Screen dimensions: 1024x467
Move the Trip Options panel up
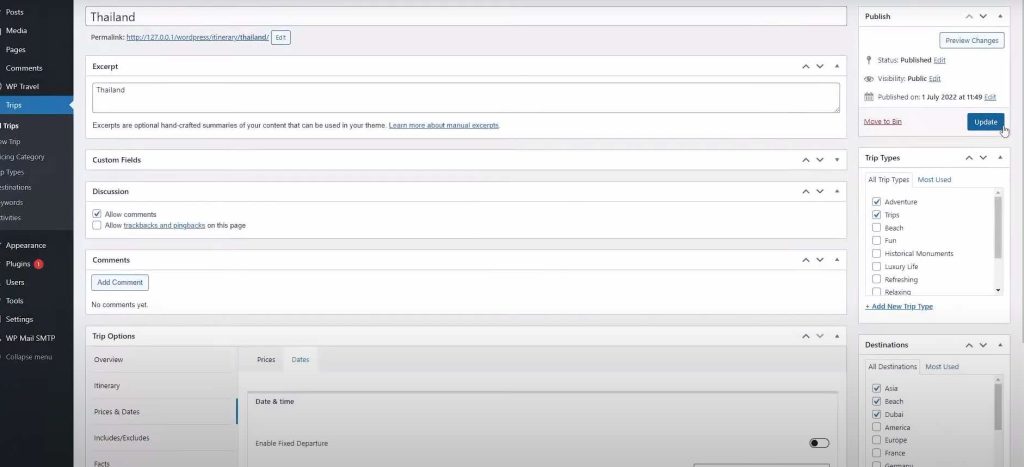[805, 336]
